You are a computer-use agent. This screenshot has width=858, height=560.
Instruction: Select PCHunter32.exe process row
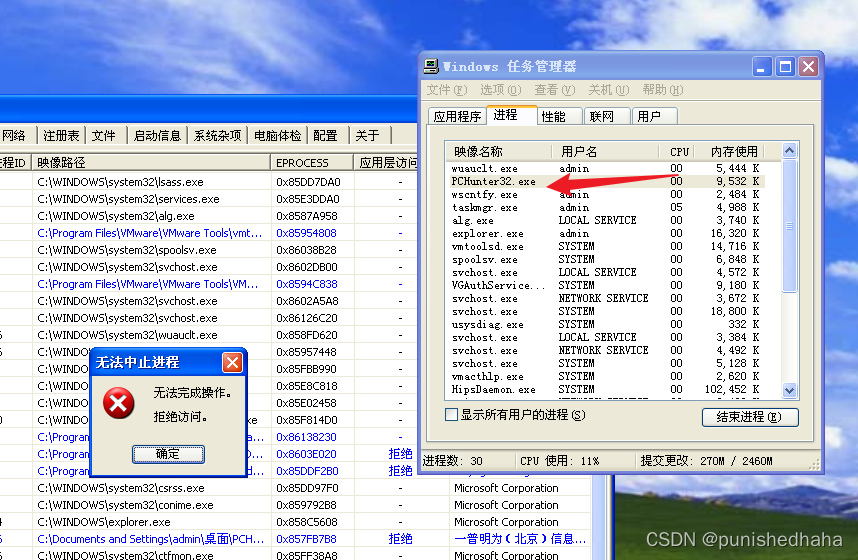(x=606, y=182)
